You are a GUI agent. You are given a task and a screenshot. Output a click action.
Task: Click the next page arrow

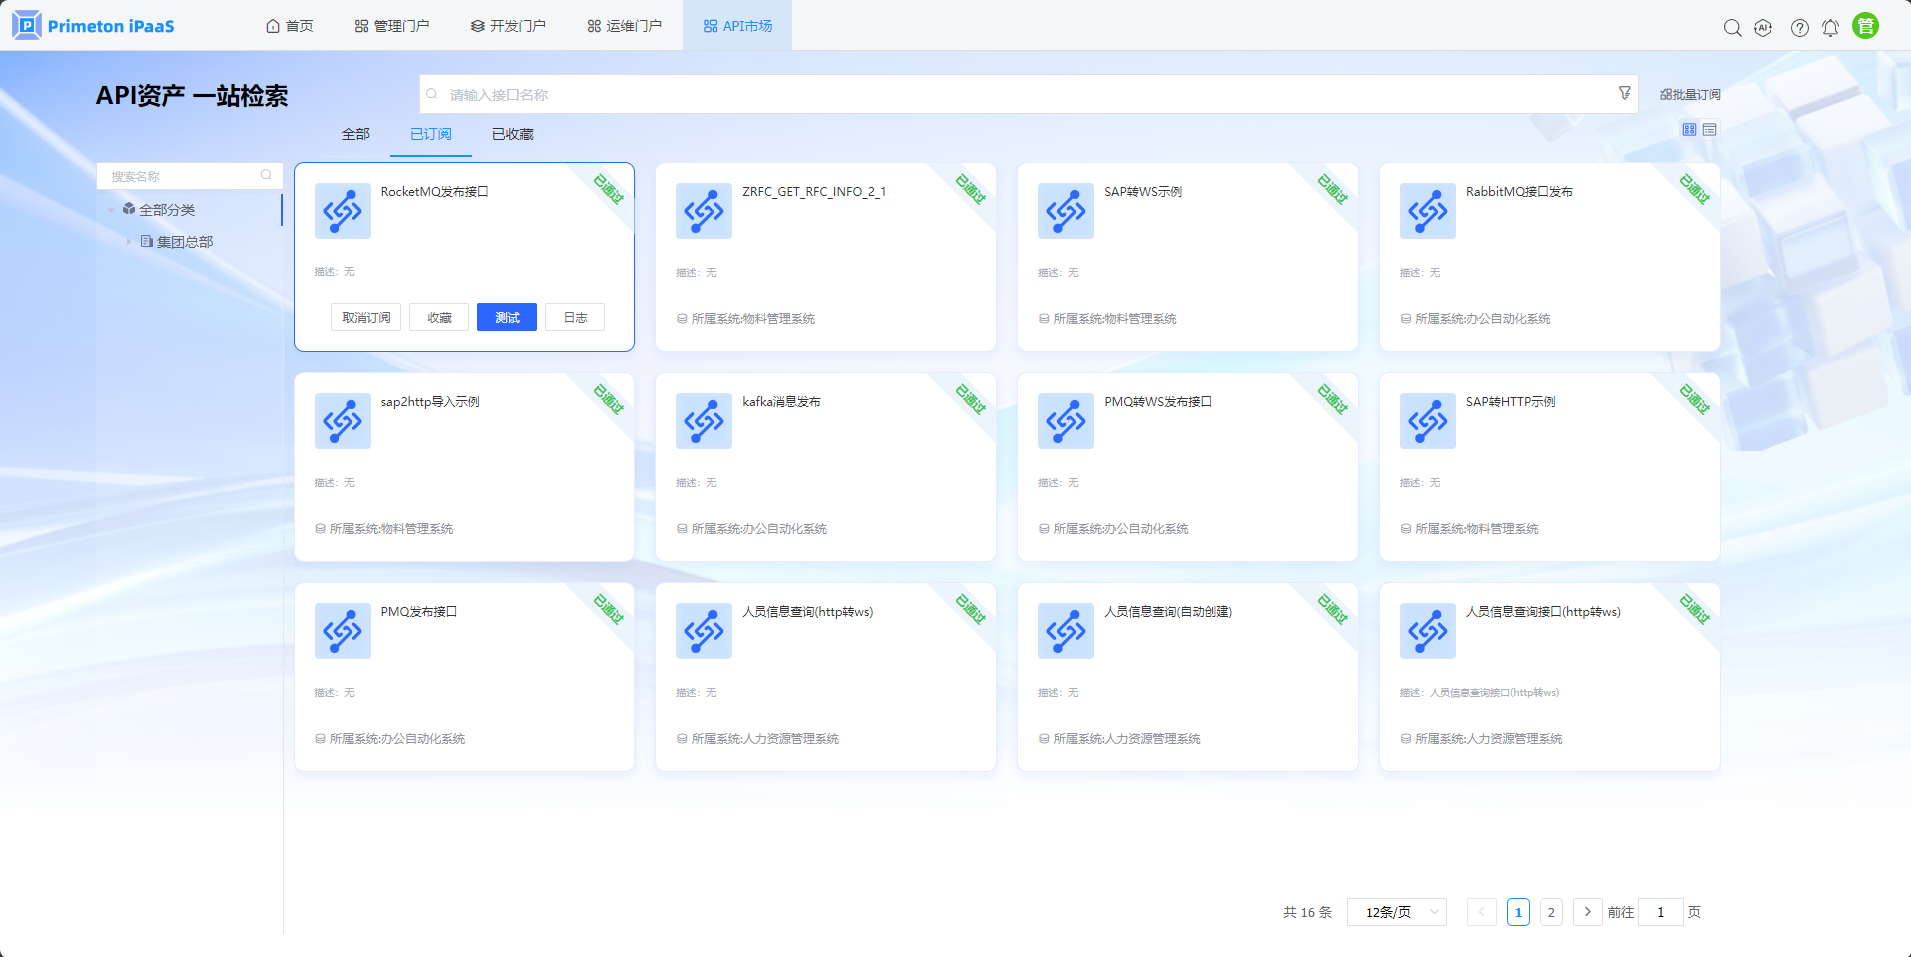point(1587,912)
